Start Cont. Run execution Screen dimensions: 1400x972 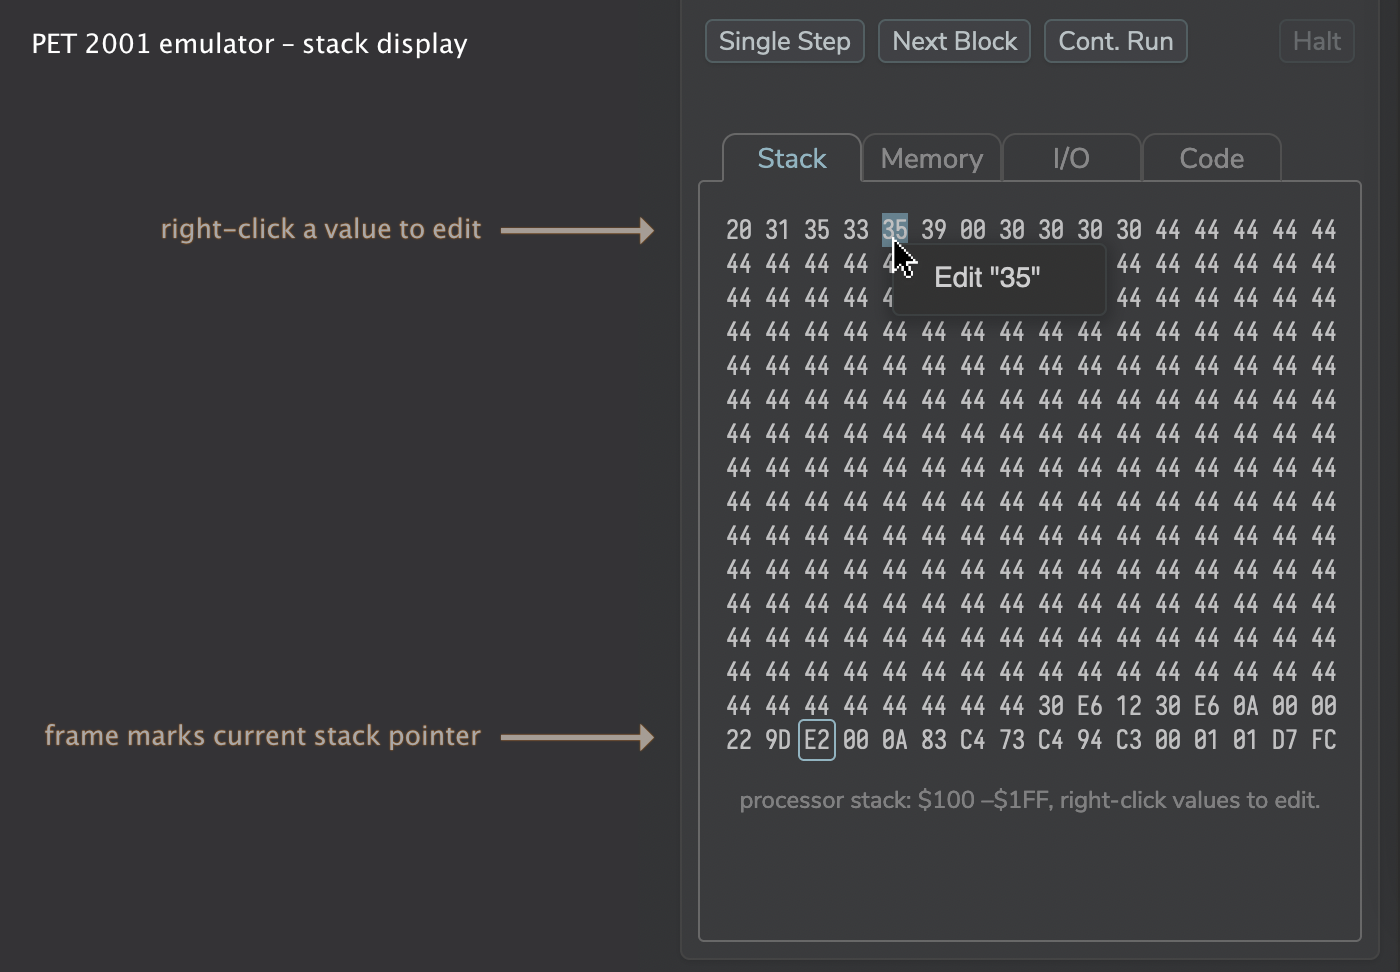pyautogui.click(x=1116, y=41)
